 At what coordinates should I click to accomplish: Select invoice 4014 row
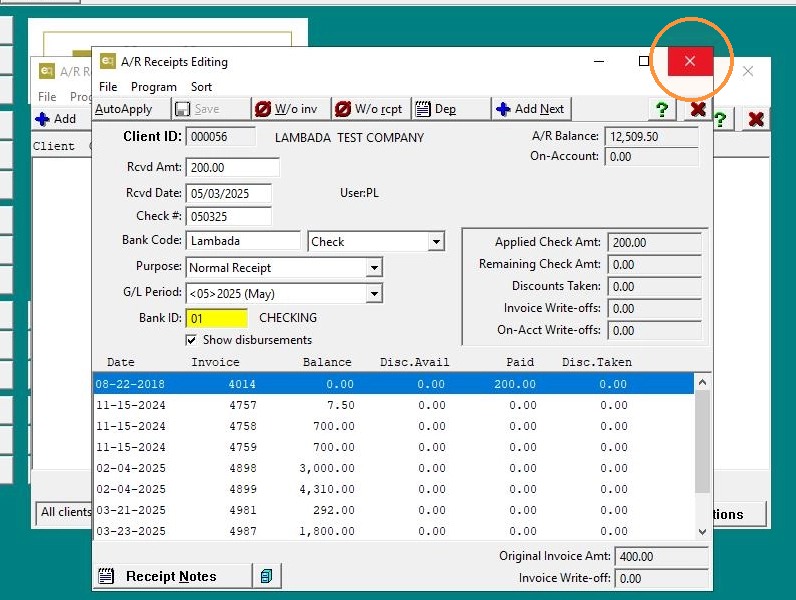coord(393,384)
